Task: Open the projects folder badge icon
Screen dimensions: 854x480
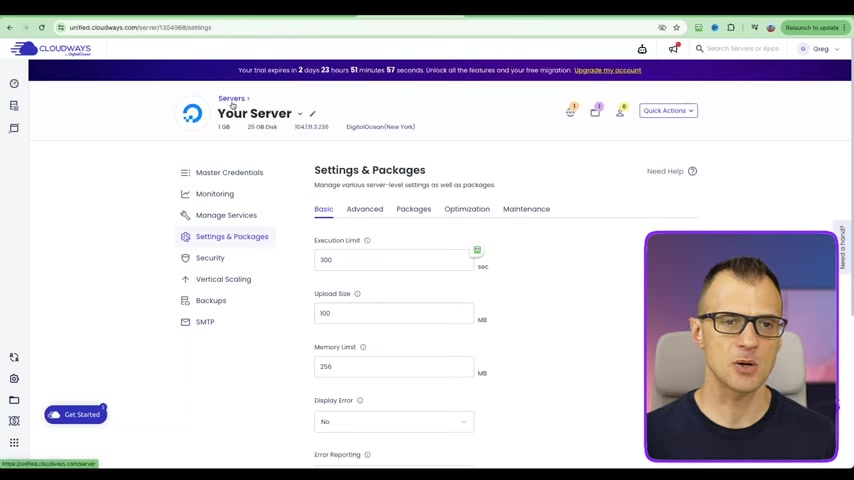Action: (x=596, y=111)
